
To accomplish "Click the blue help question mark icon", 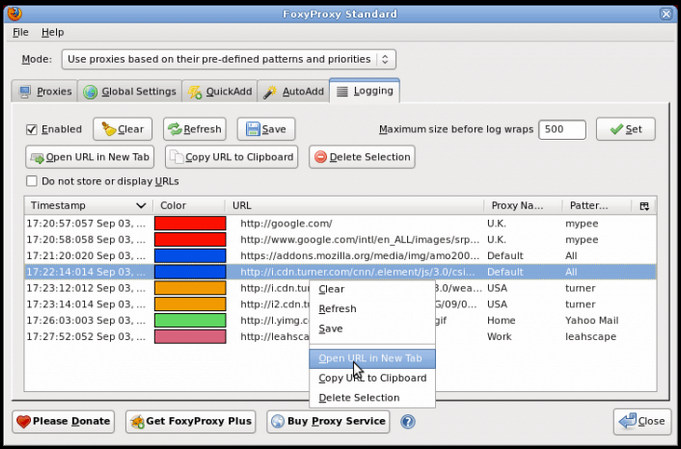I will pyautogui.click(x=408, y=421).
